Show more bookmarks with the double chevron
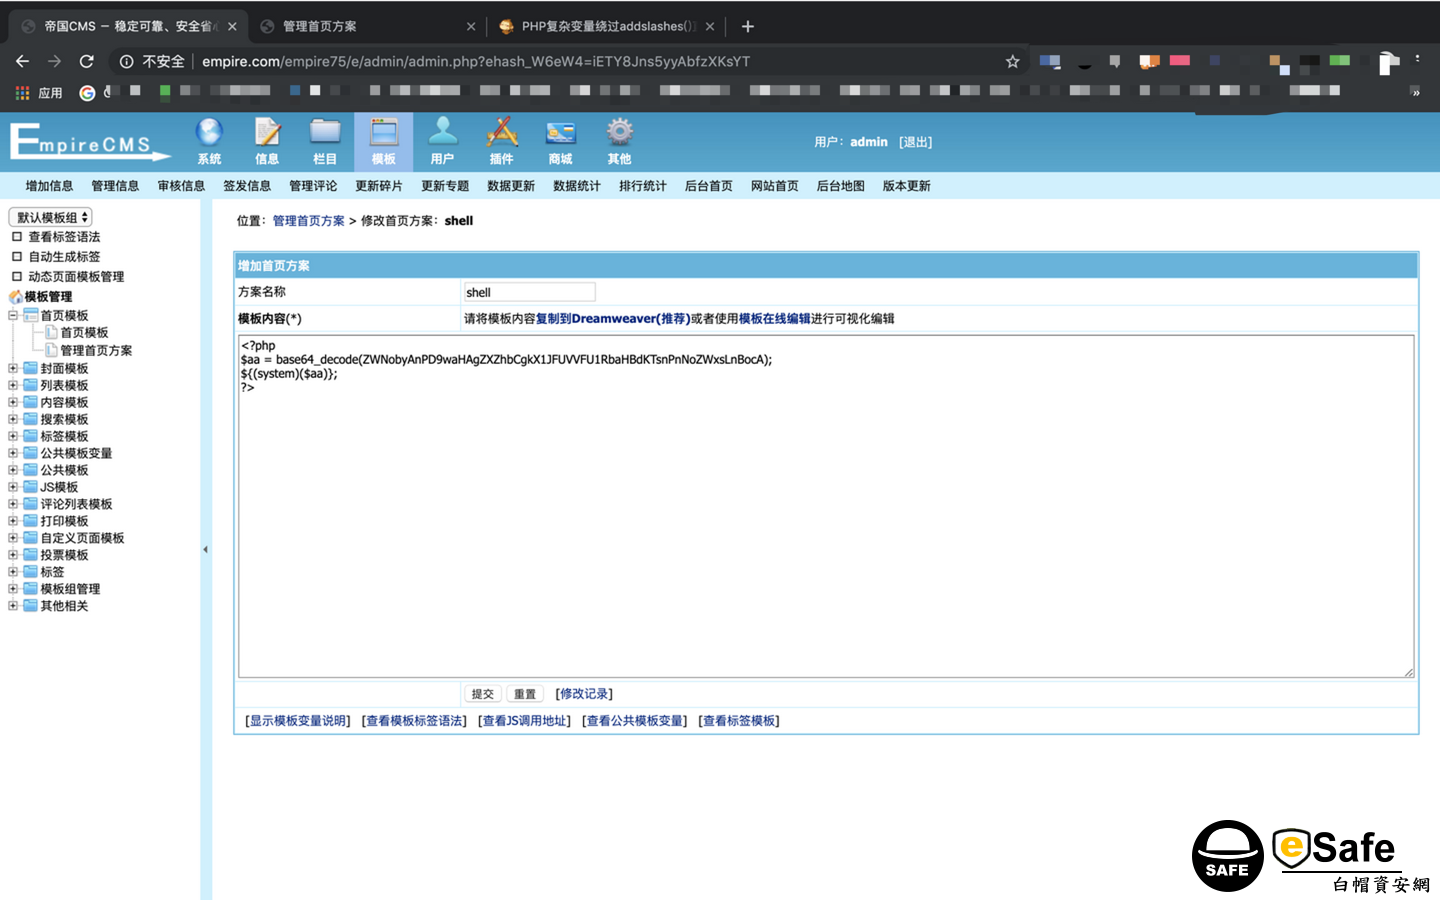Viewport: 1440px width, 900px height. point(1415,92)
